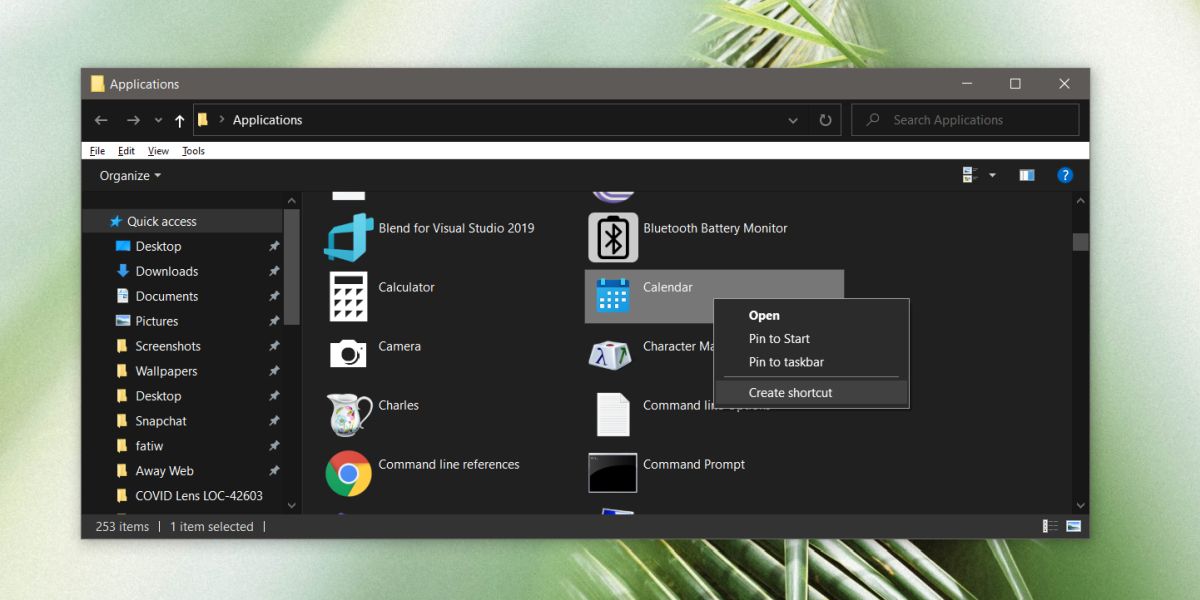The width and height of the screenshot is (1200, 600).
Task: Click the Search Applications field
Action: (x=965, y=120)
